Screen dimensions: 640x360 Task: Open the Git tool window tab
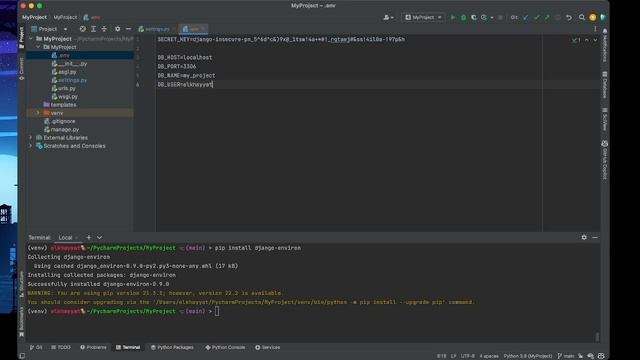point(36,347)
